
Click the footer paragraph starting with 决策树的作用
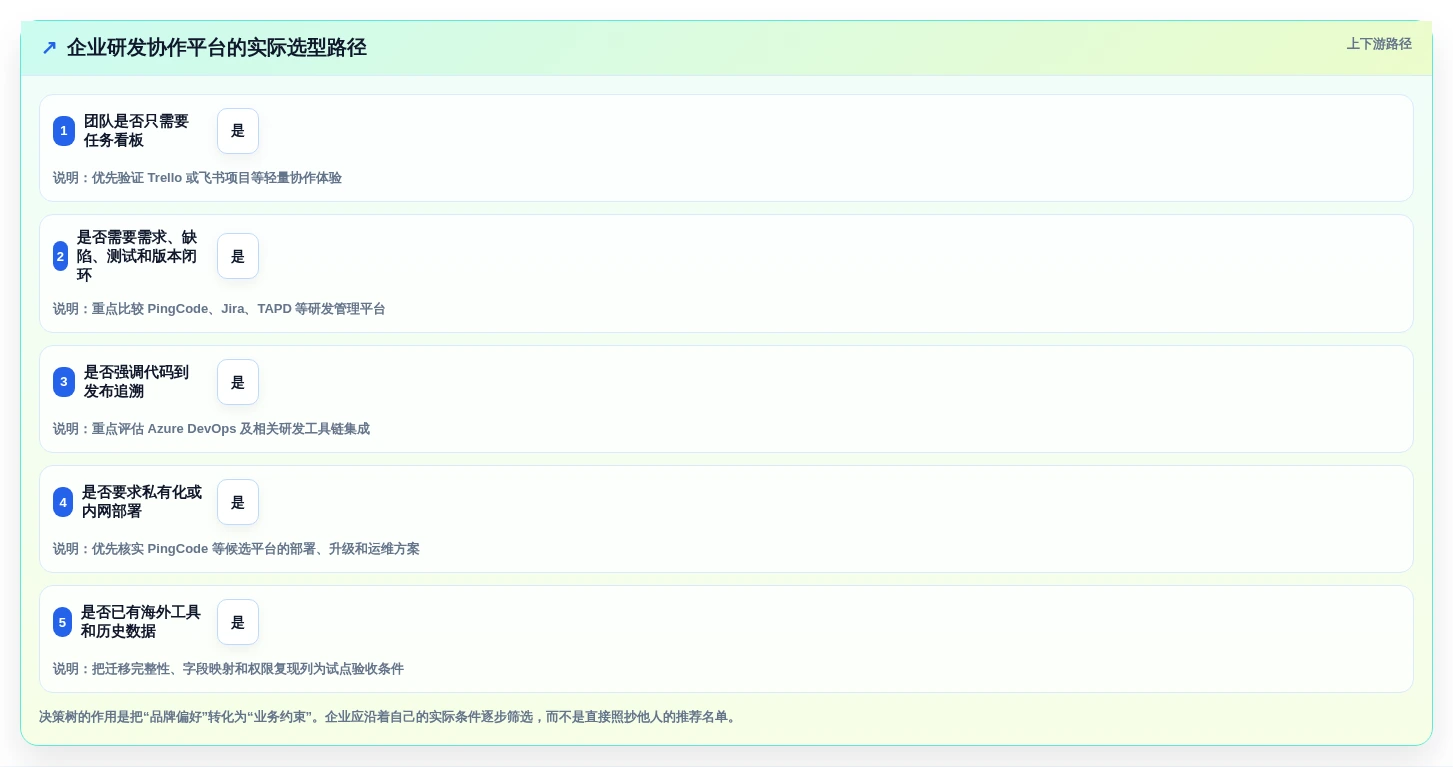[x=390, y=717]
